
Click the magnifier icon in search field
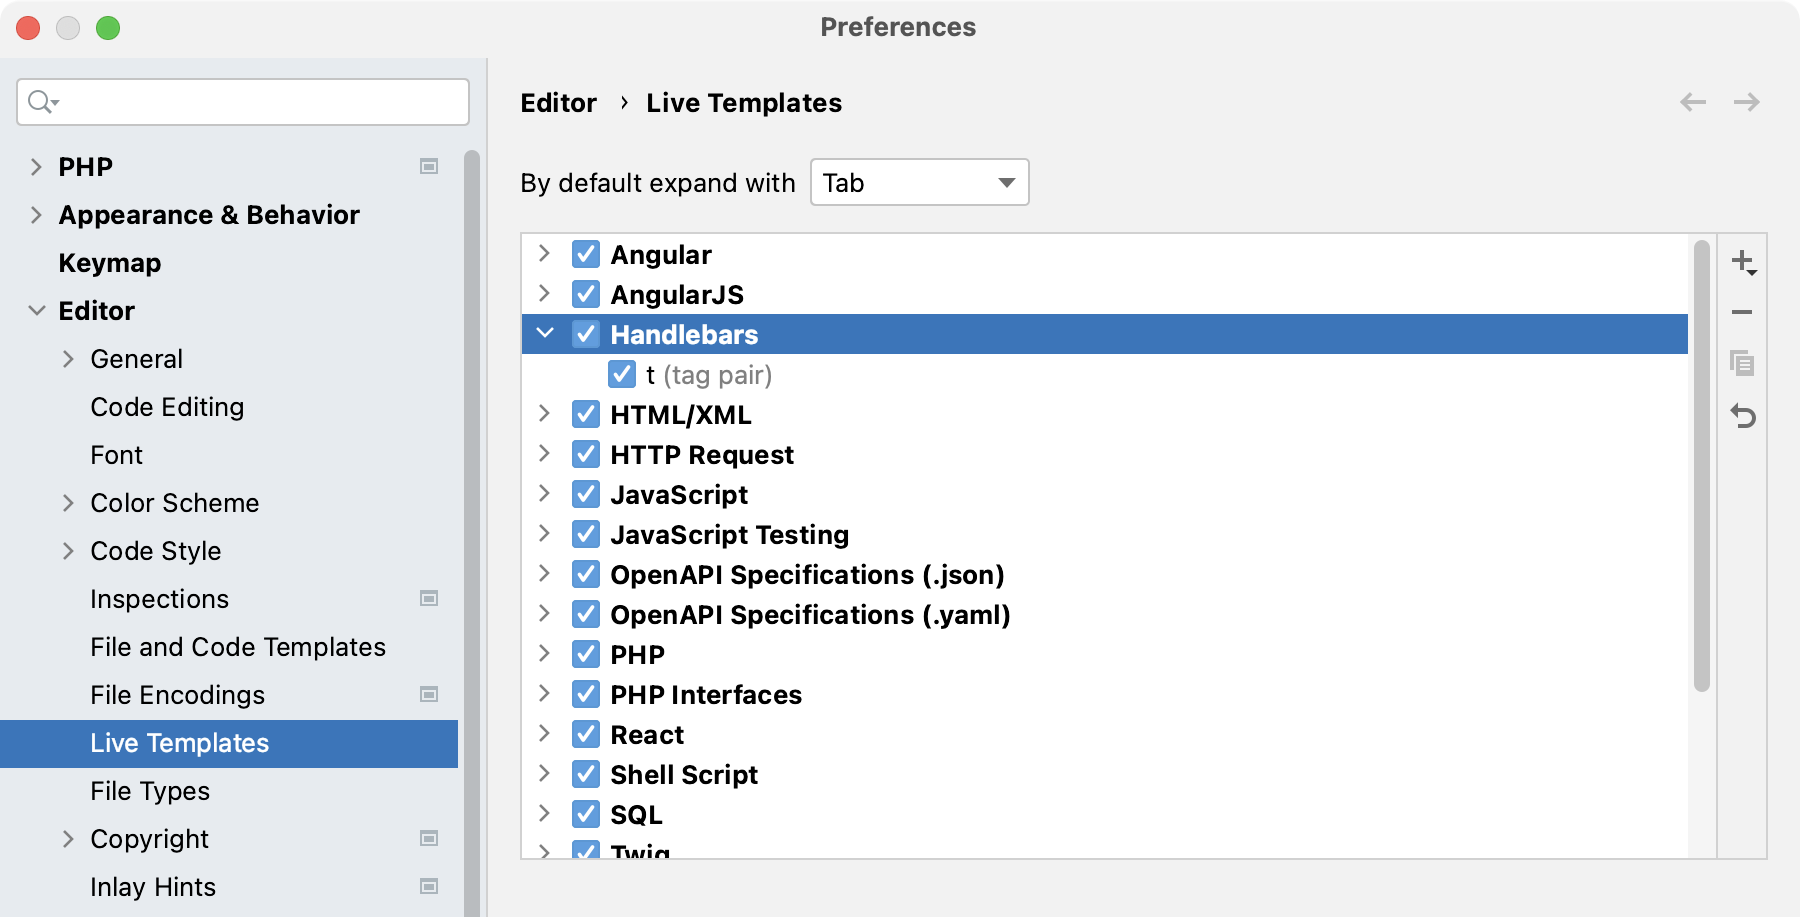[x=40, y=101]
